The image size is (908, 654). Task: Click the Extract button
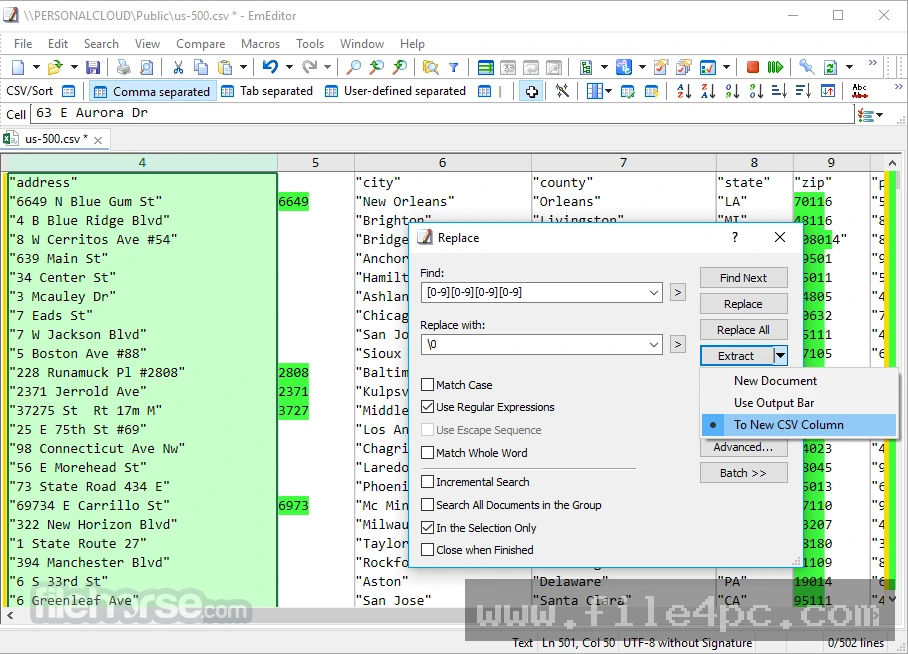coord(737,356)
